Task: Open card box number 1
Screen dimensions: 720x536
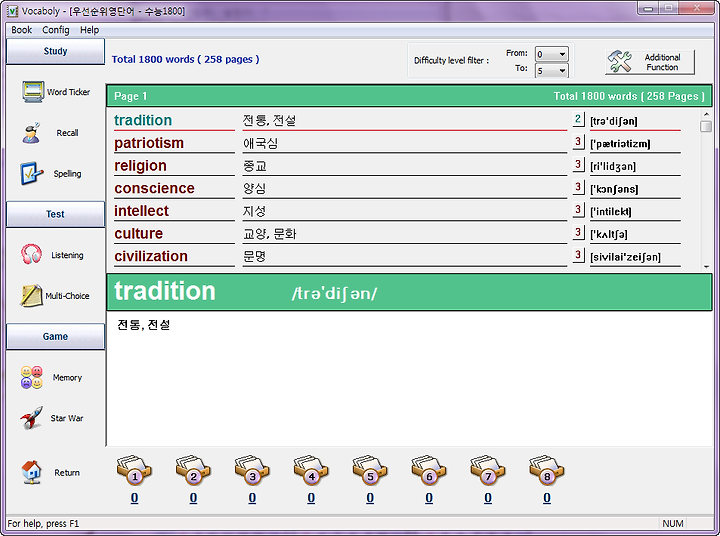Action: (134, 470)
